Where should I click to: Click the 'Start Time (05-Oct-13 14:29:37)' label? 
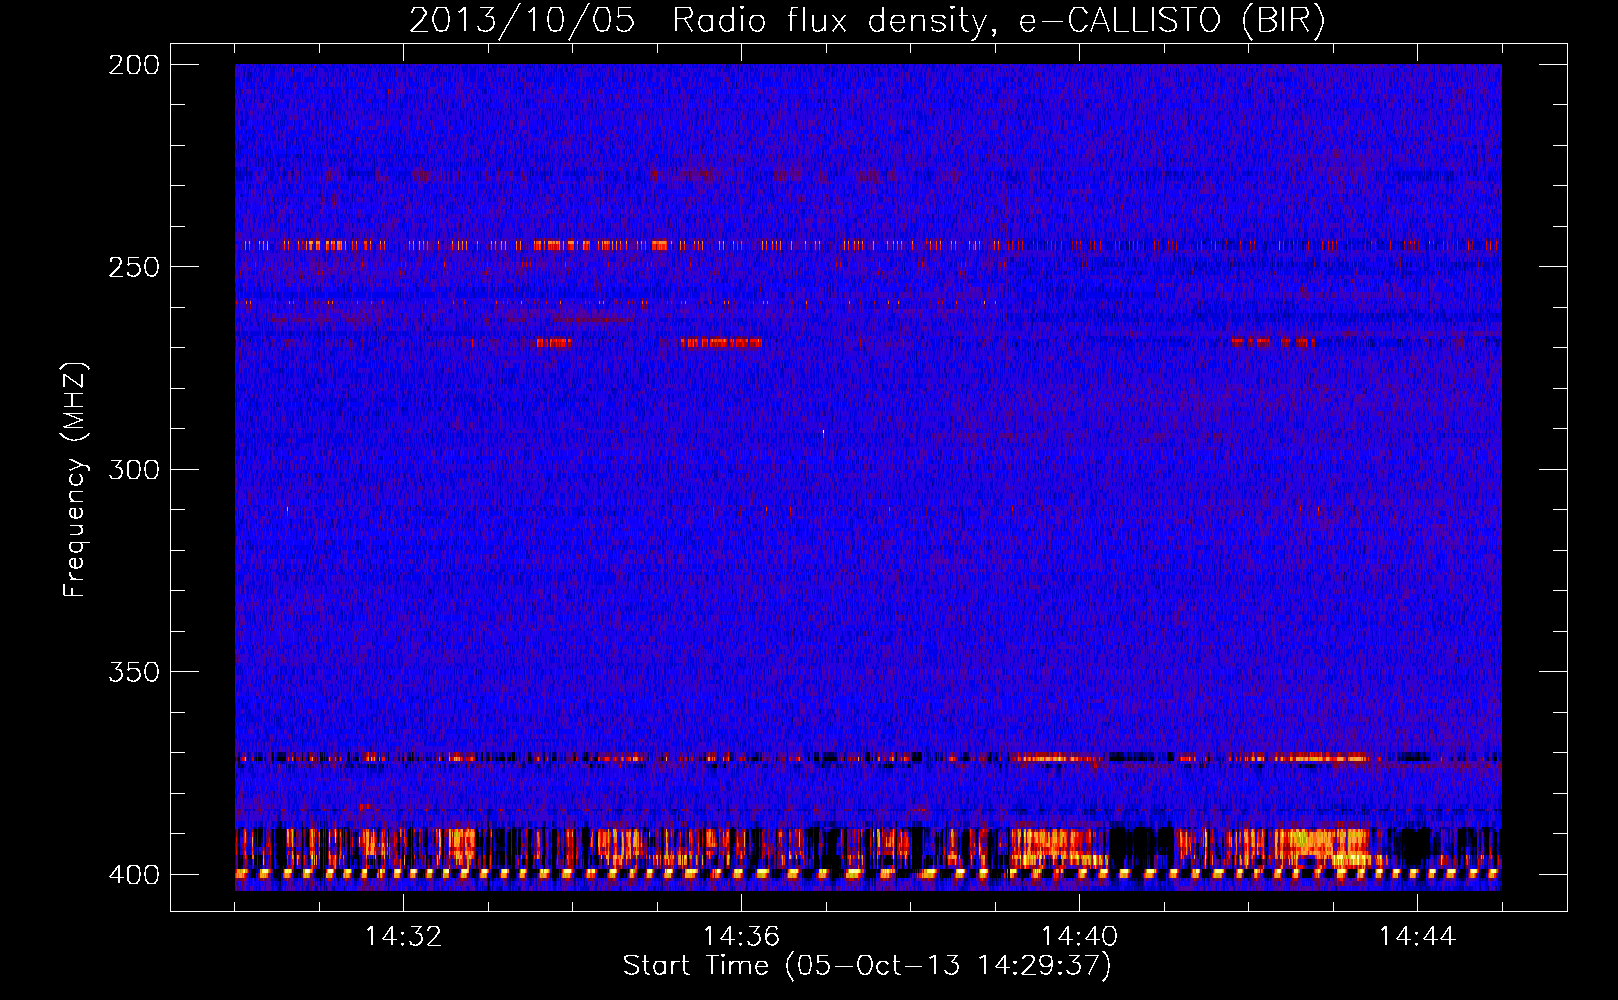(867, 966)
